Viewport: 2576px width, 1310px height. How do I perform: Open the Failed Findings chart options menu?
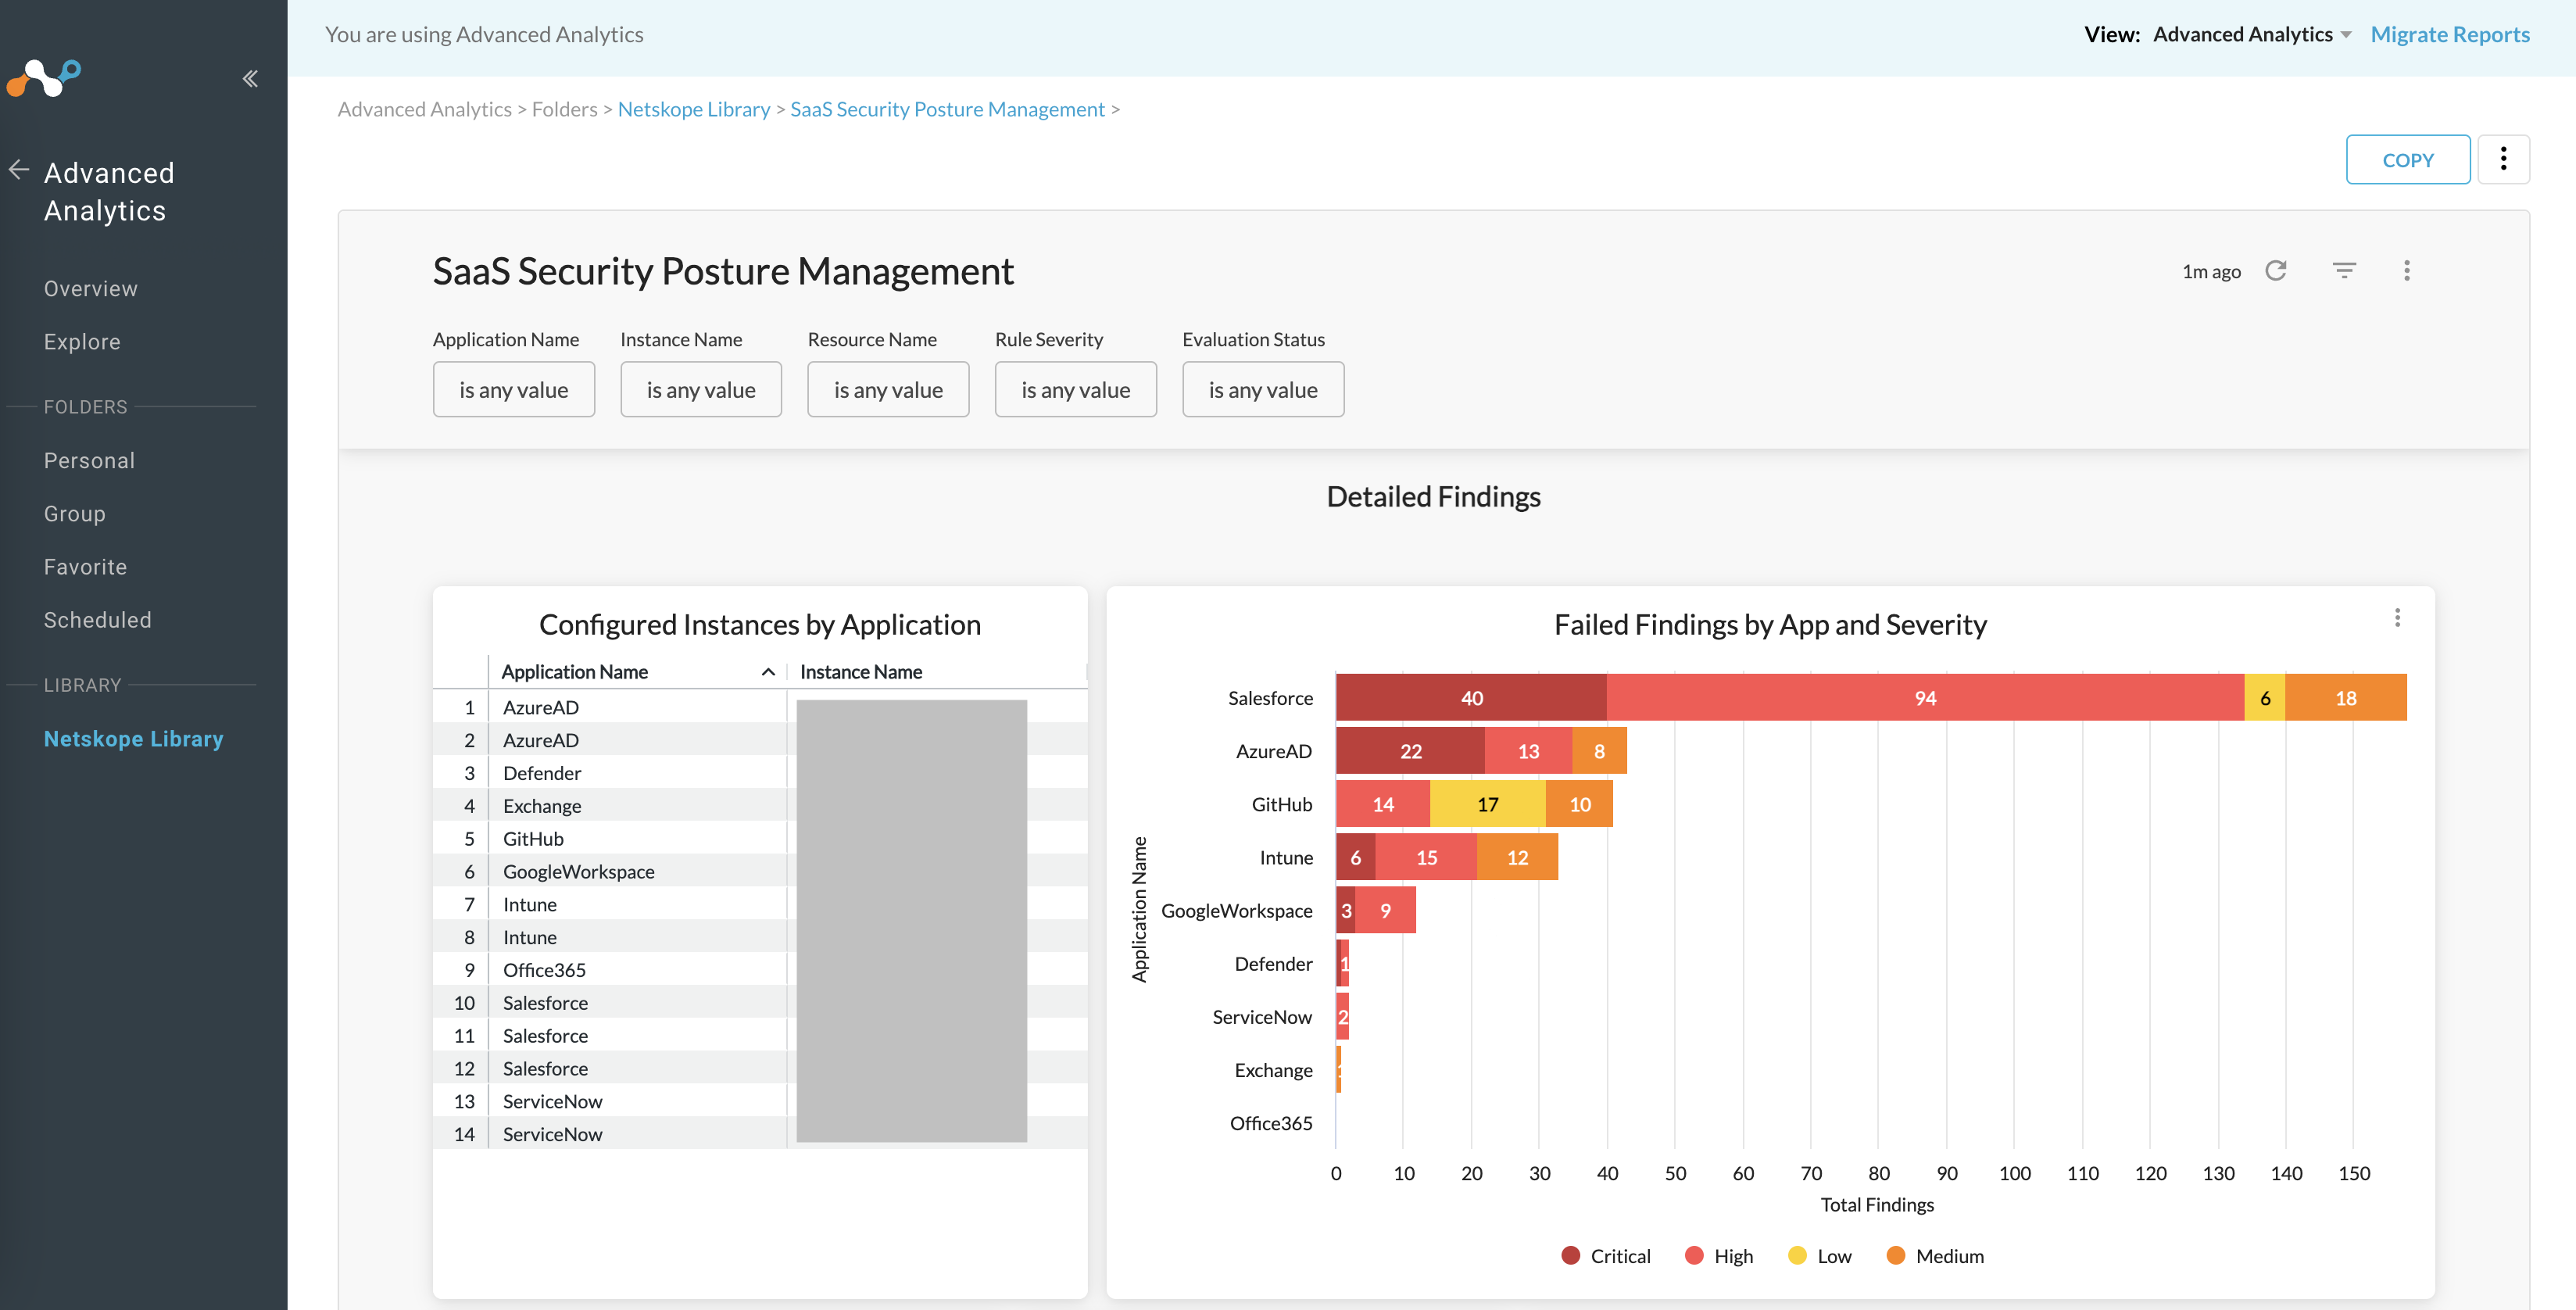2397,618
